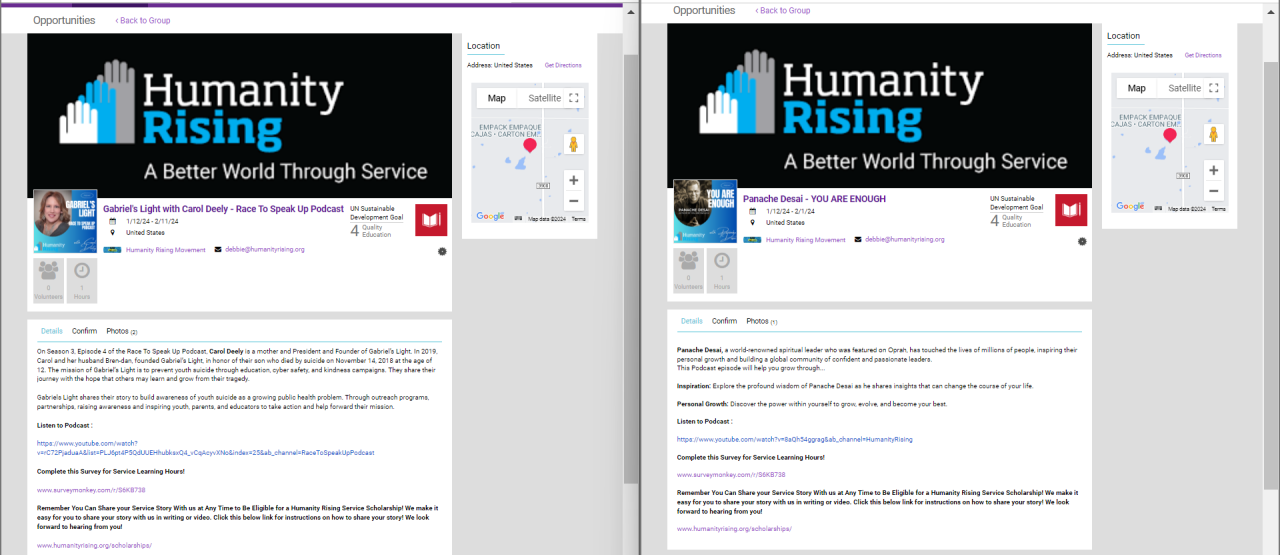Click Get Directions in left window
This screenshot has height=555, width=1280.
pos(563,65)
